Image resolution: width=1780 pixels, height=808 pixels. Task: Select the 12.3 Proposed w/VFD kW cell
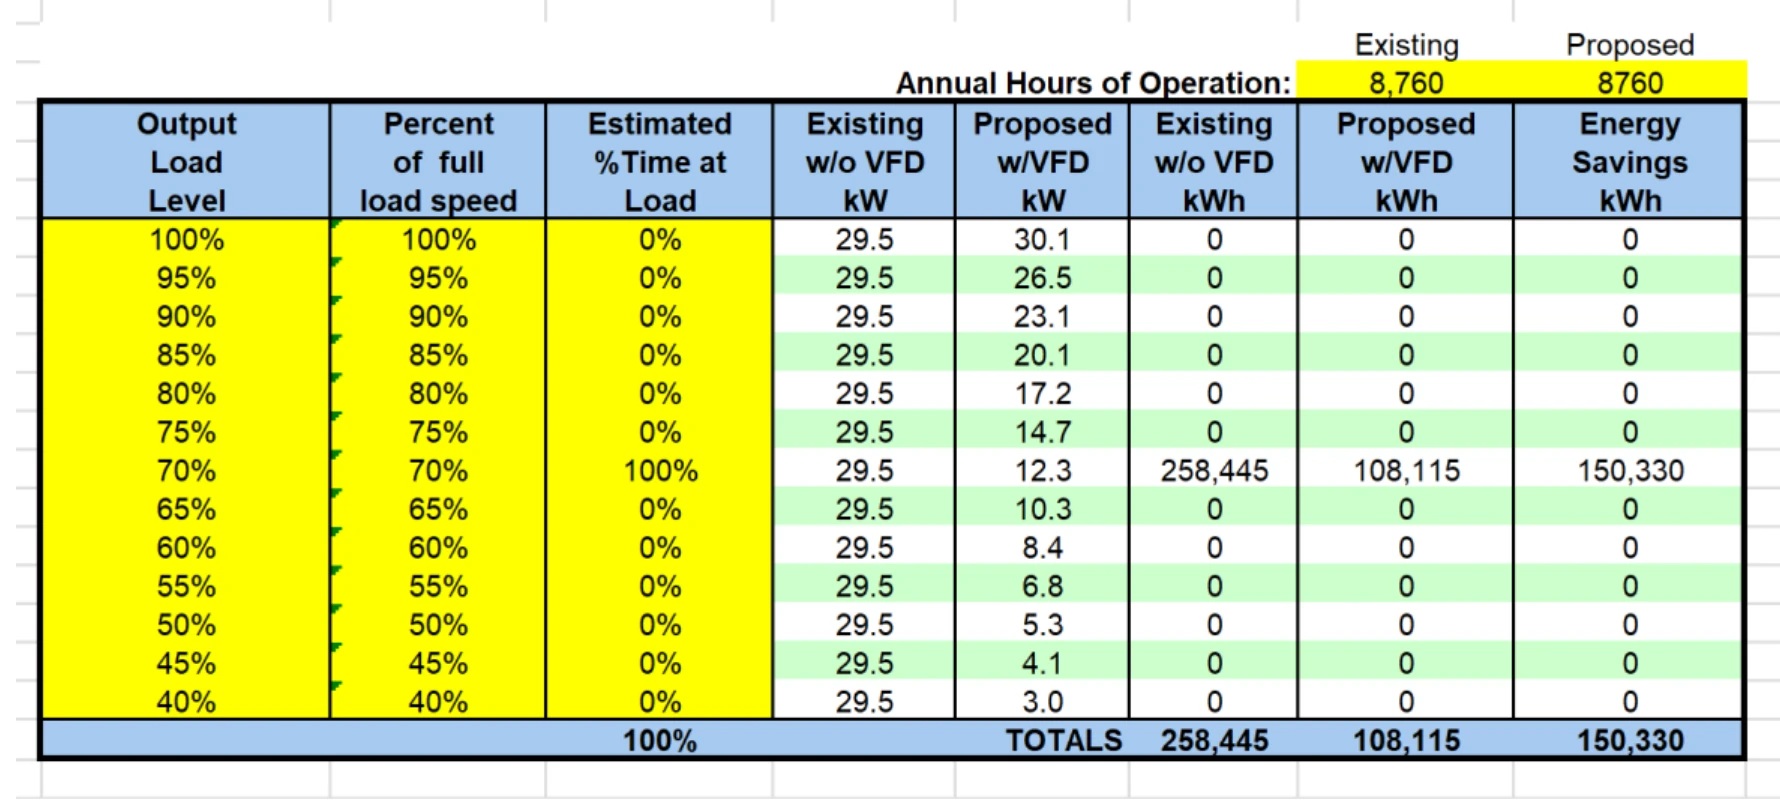coord(1042,471)
